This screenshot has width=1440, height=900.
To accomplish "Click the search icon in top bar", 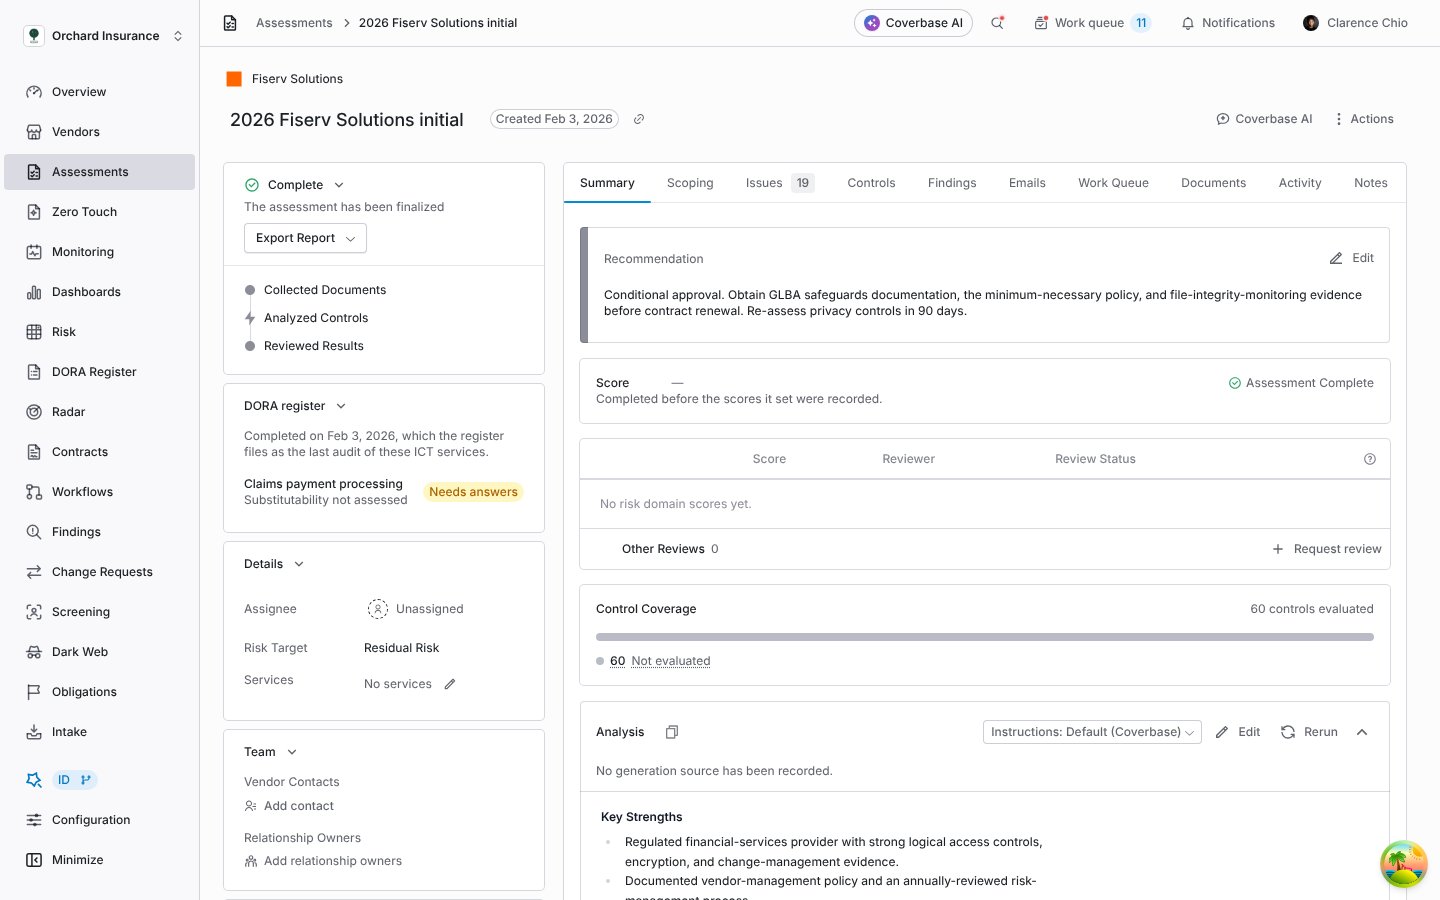I will [997, 23].
